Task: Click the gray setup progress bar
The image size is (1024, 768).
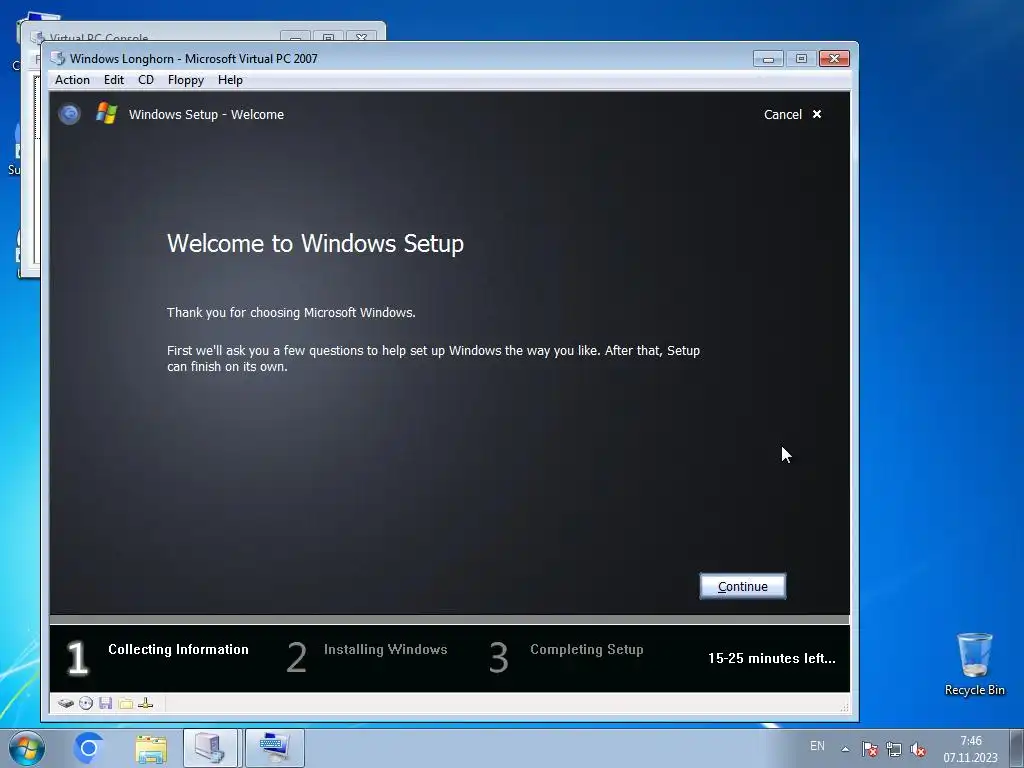Action: click(449, 619)
